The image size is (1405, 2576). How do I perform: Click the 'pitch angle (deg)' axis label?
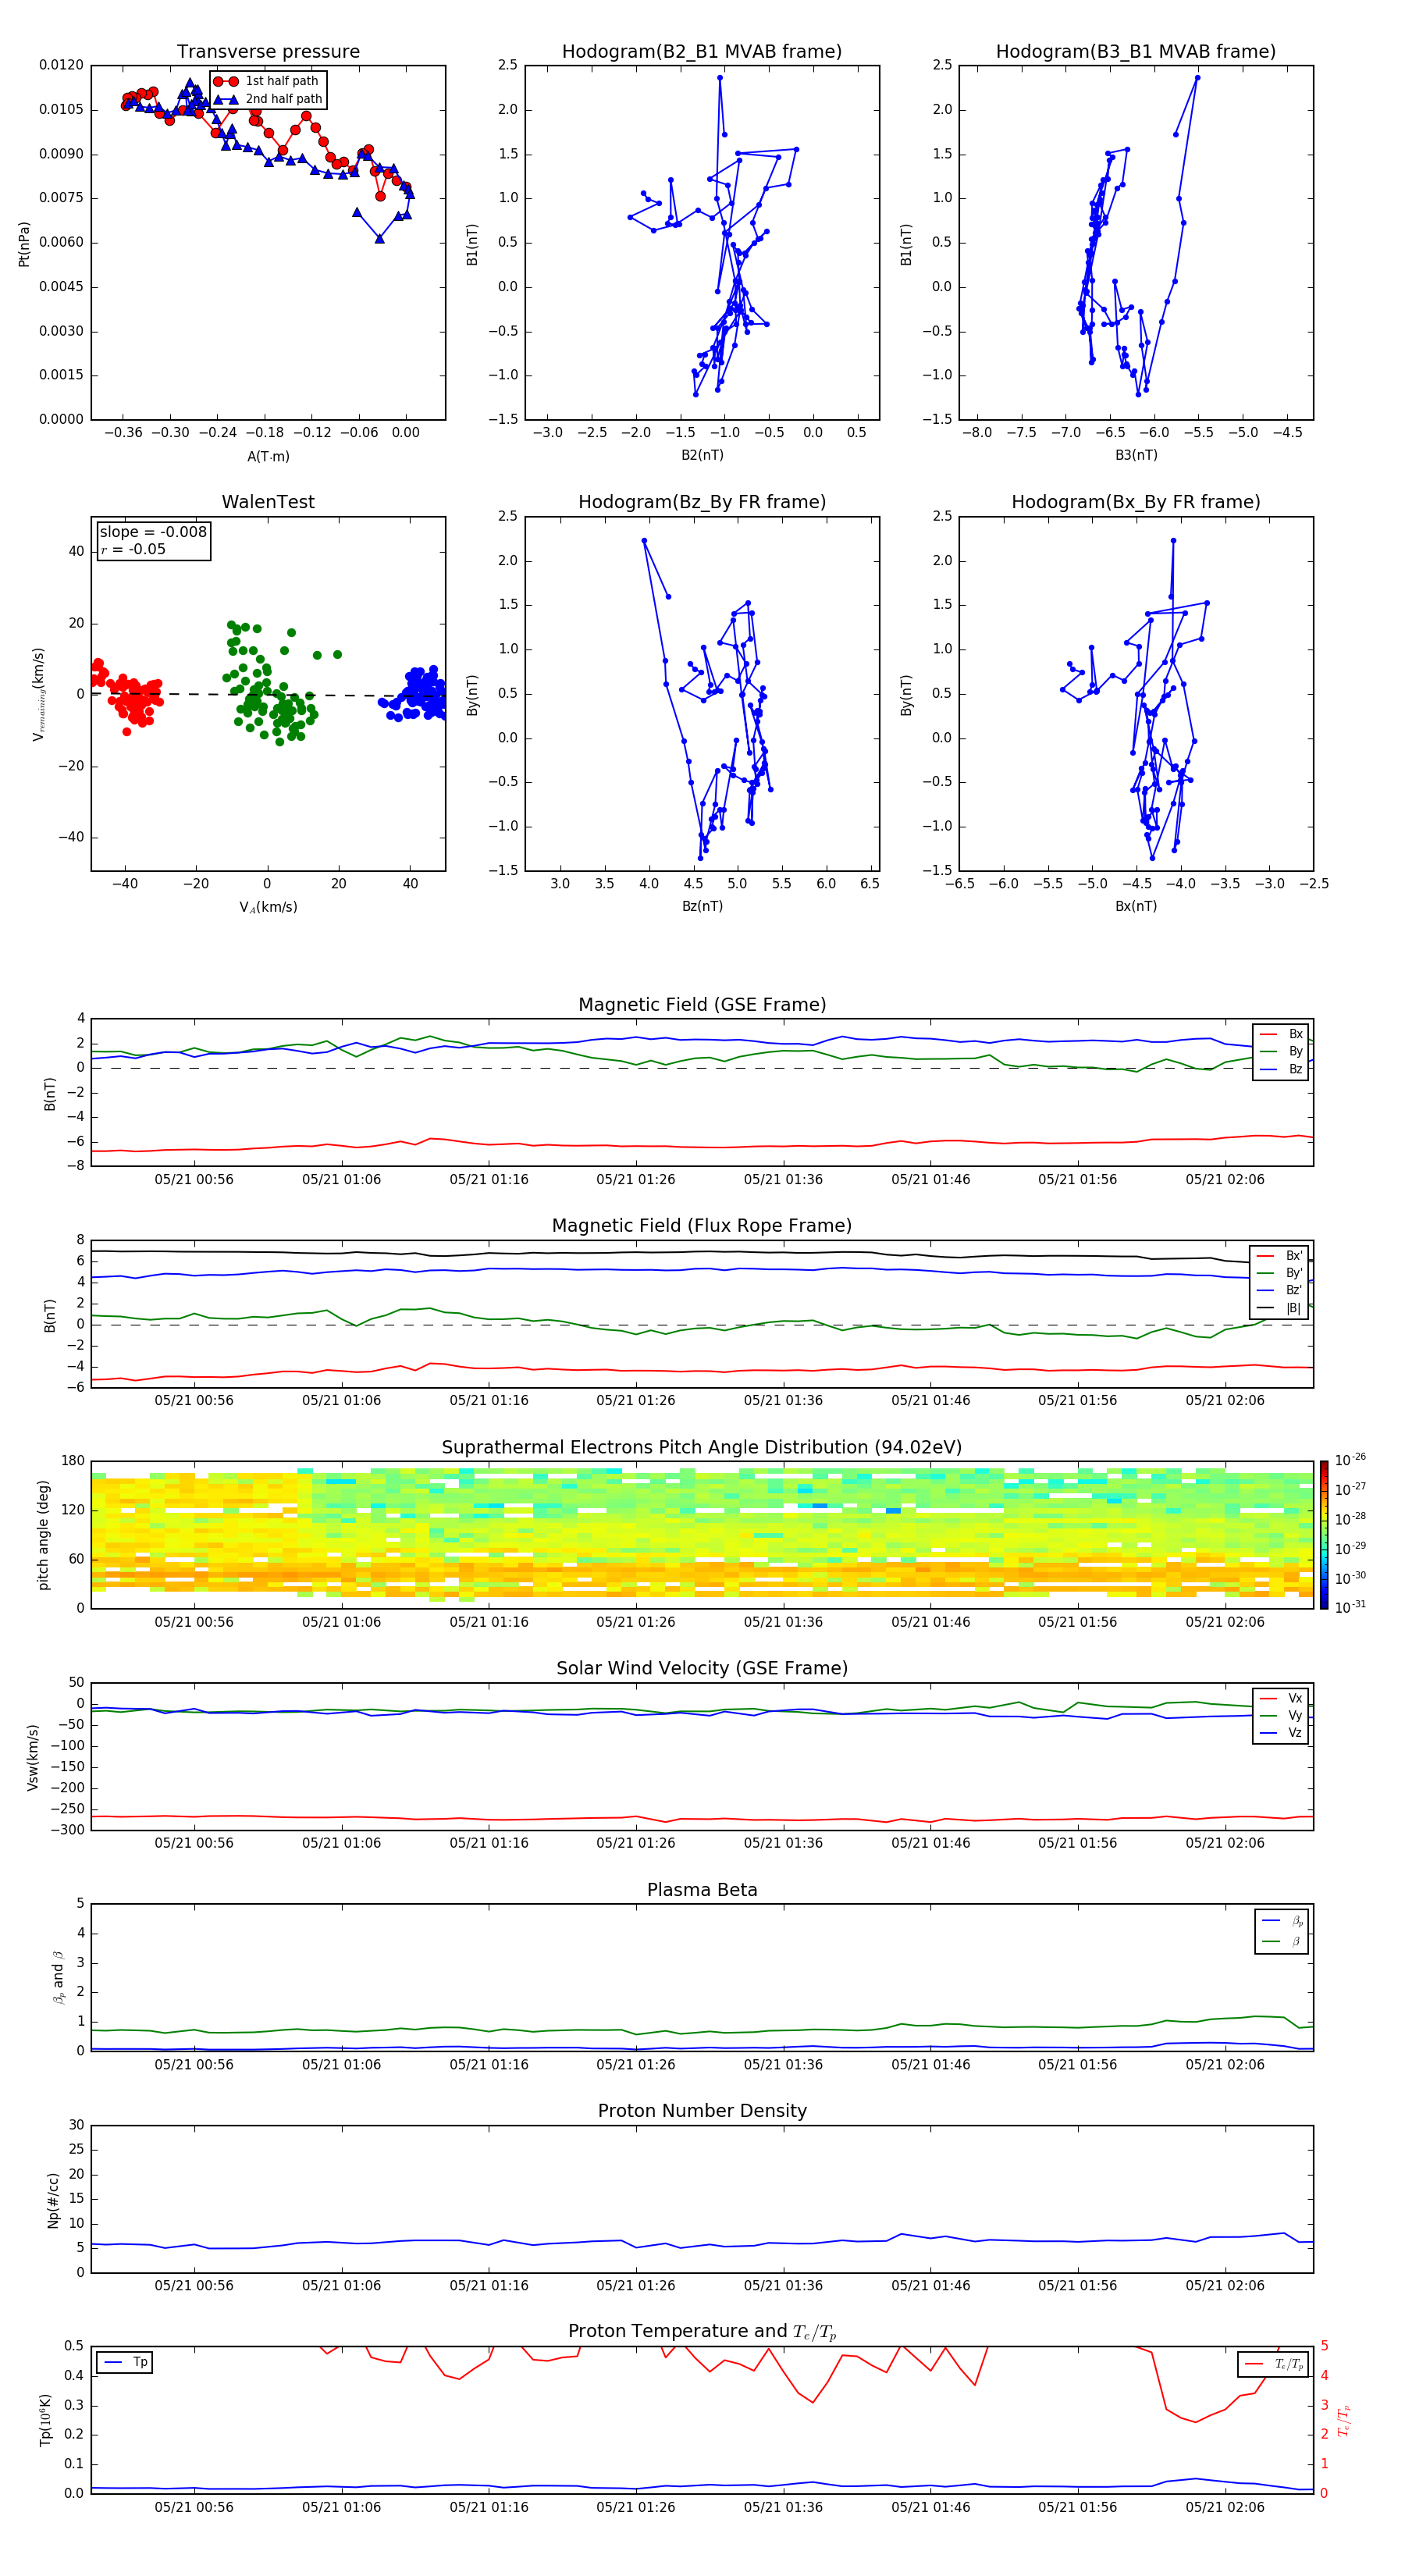tap(43, 1535)
